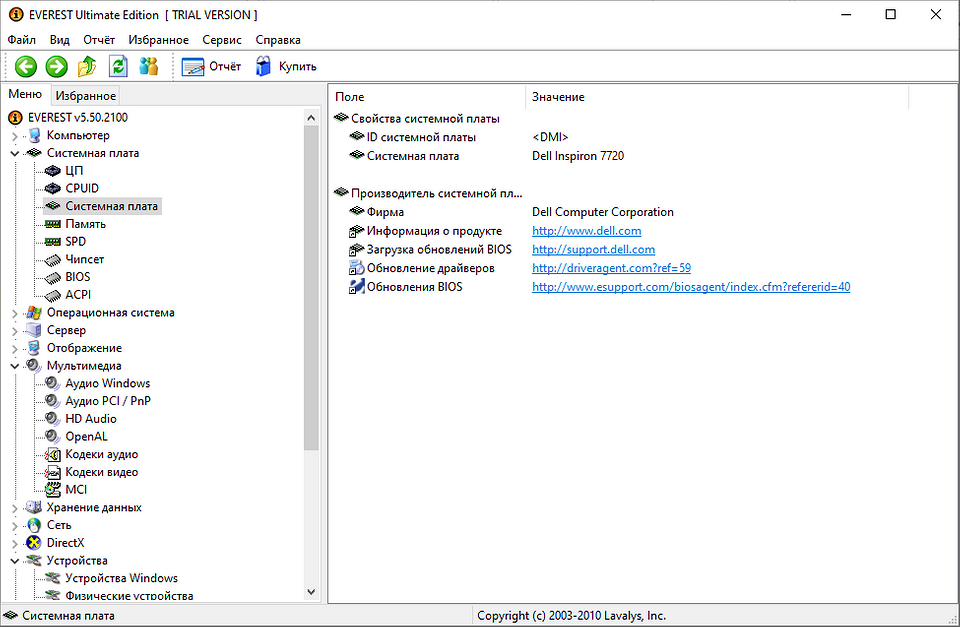
Task: Expand the Операционная система node
Action: coord(15,313)
